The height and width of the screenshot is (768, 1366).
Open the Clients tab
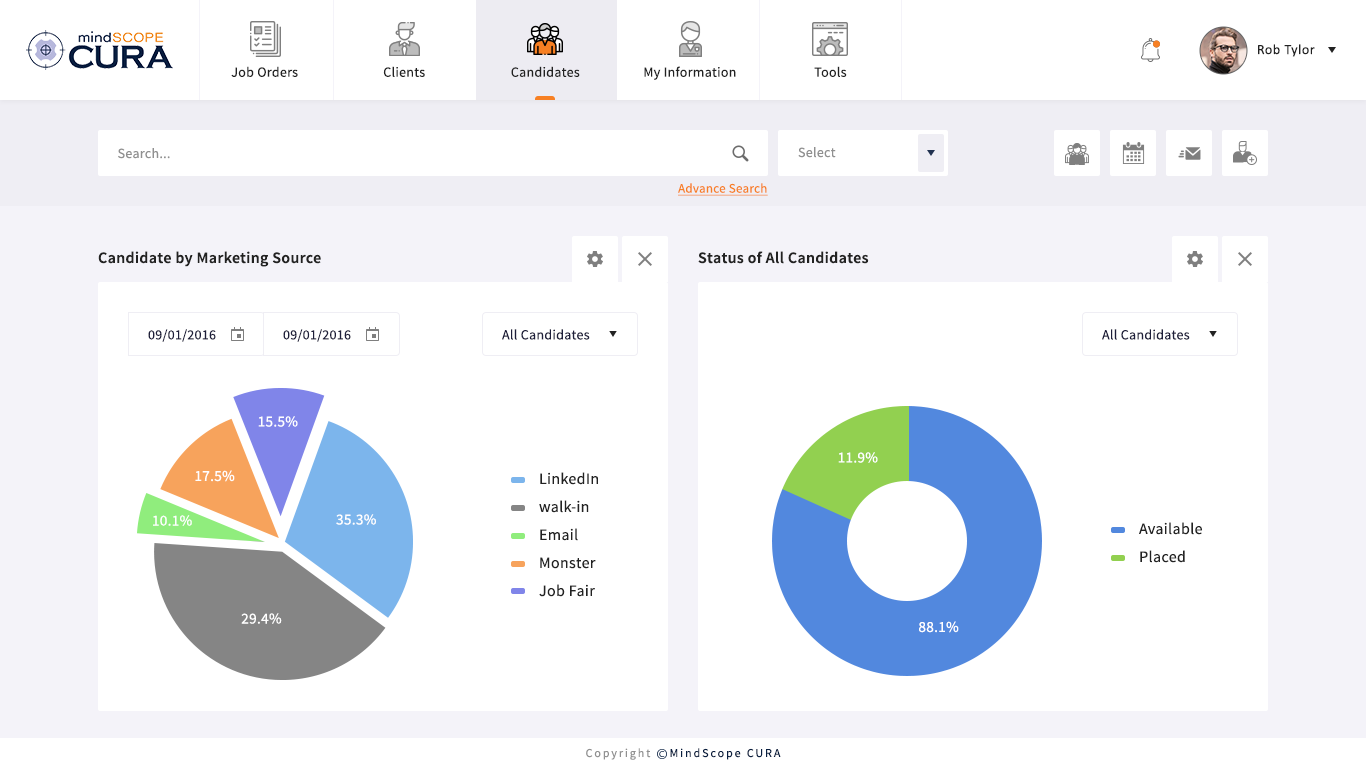(404, 50)
